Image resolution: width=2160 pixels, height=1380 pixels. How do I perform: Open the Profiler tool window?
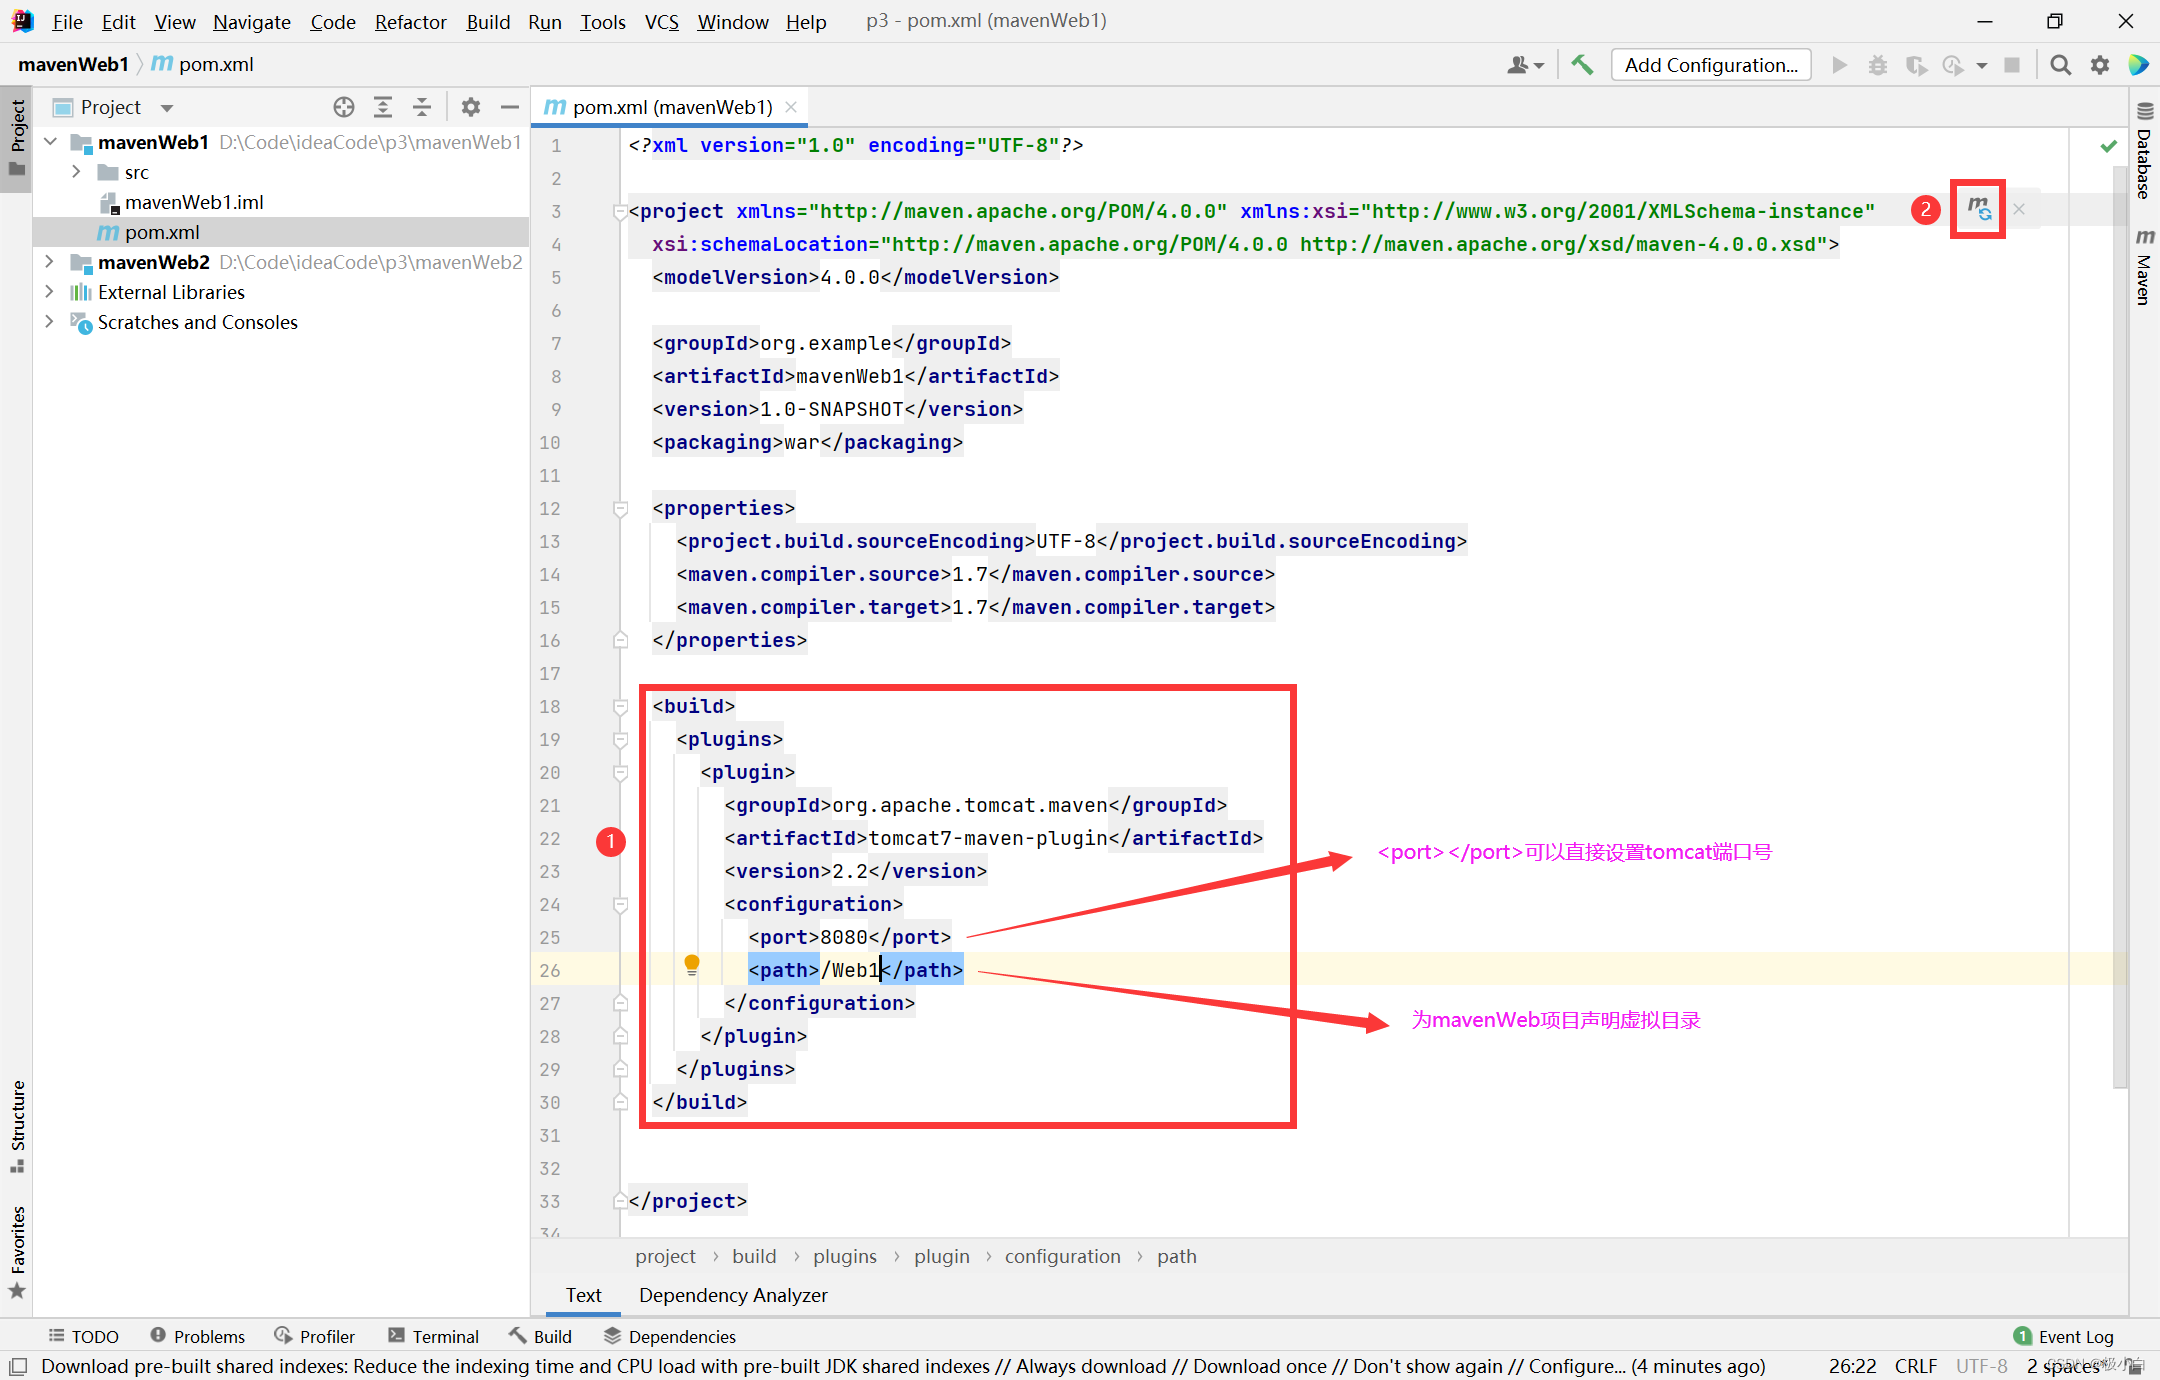tap(315, 1336)
